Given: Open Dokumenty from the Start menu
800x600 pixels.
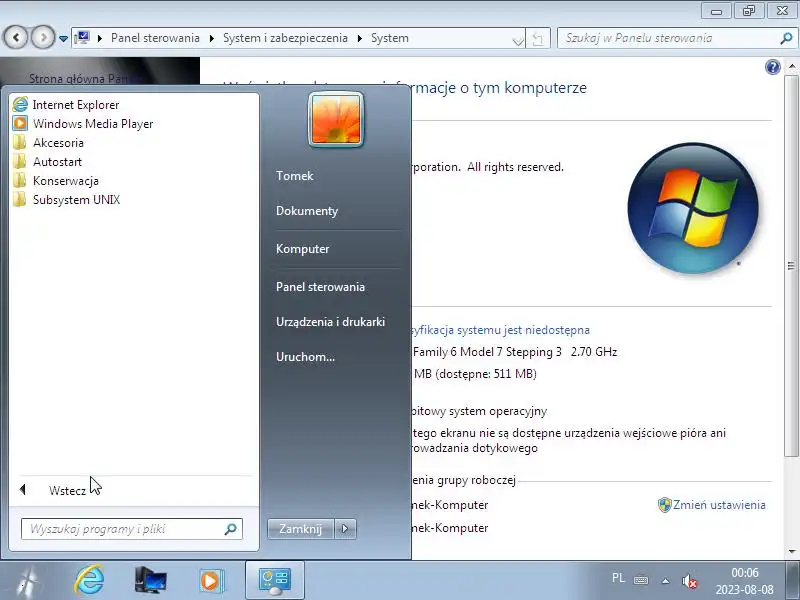Looking at the screenshot, I should click(307, 211).
